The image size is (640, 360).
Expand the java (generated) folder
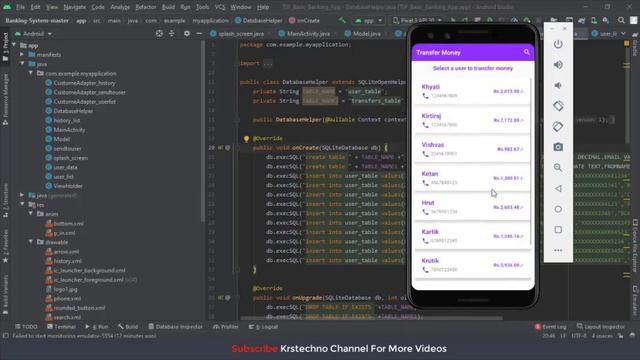(x=22, y=195)
